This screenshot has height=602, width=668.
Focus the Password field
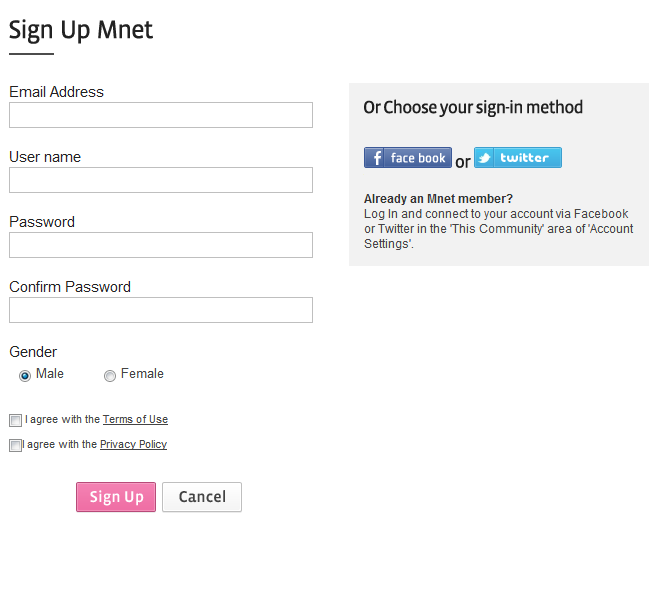[161, 245]
